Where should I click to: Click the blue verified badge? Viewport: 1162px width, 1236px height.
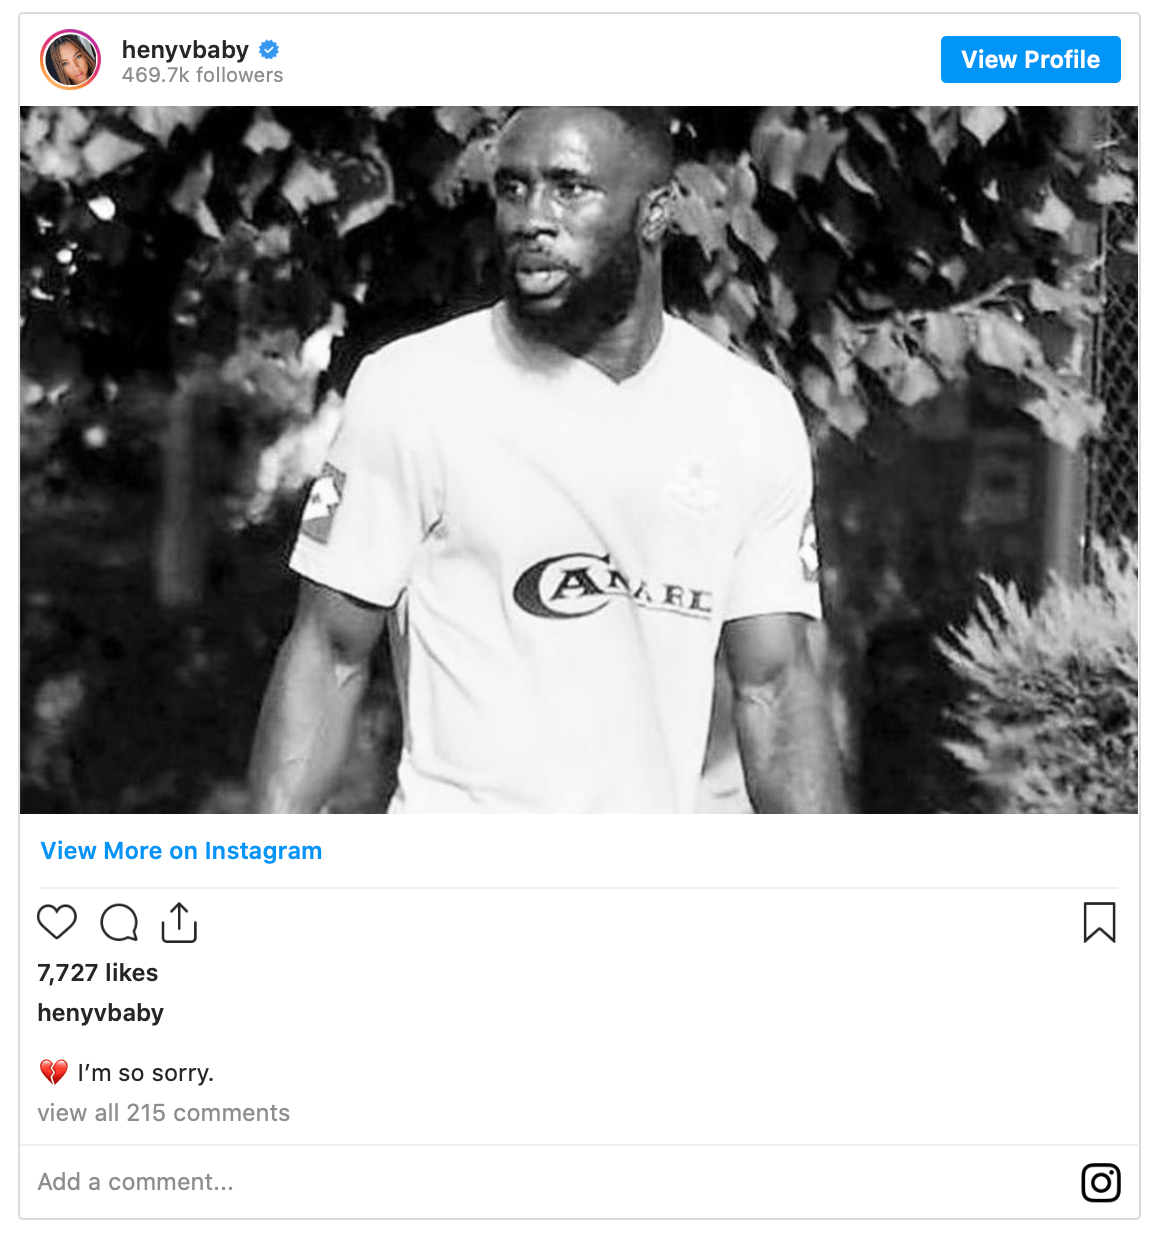point(269,49)
